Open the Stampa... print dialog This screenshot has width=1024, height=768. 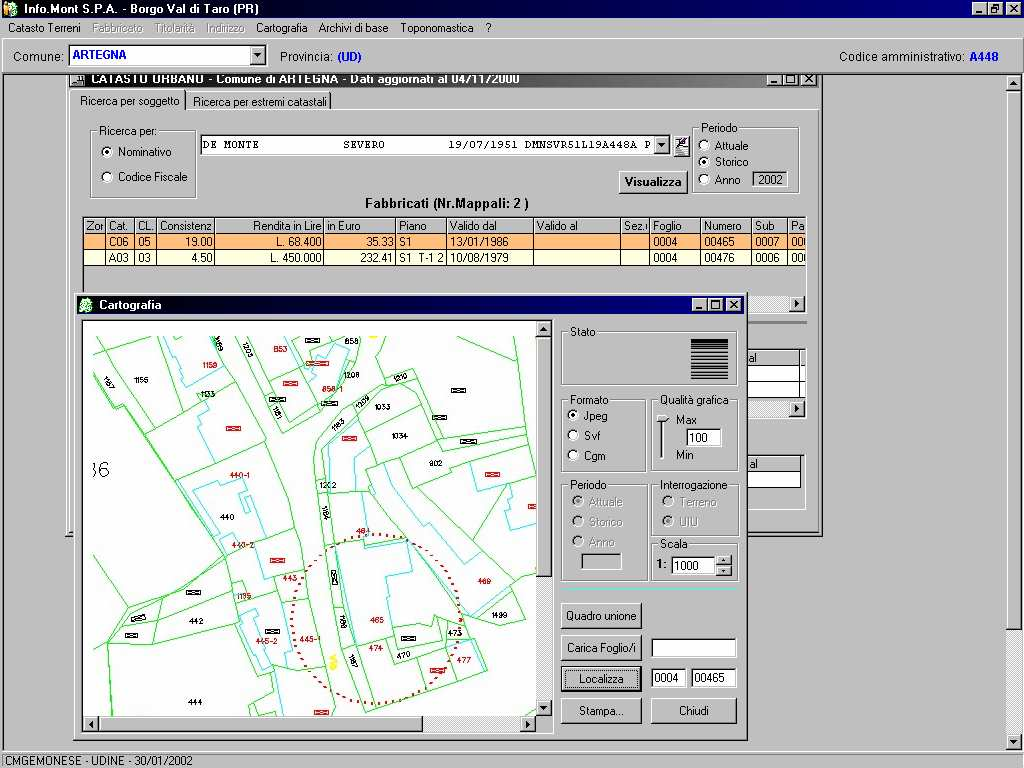click(x=601, y=711)
